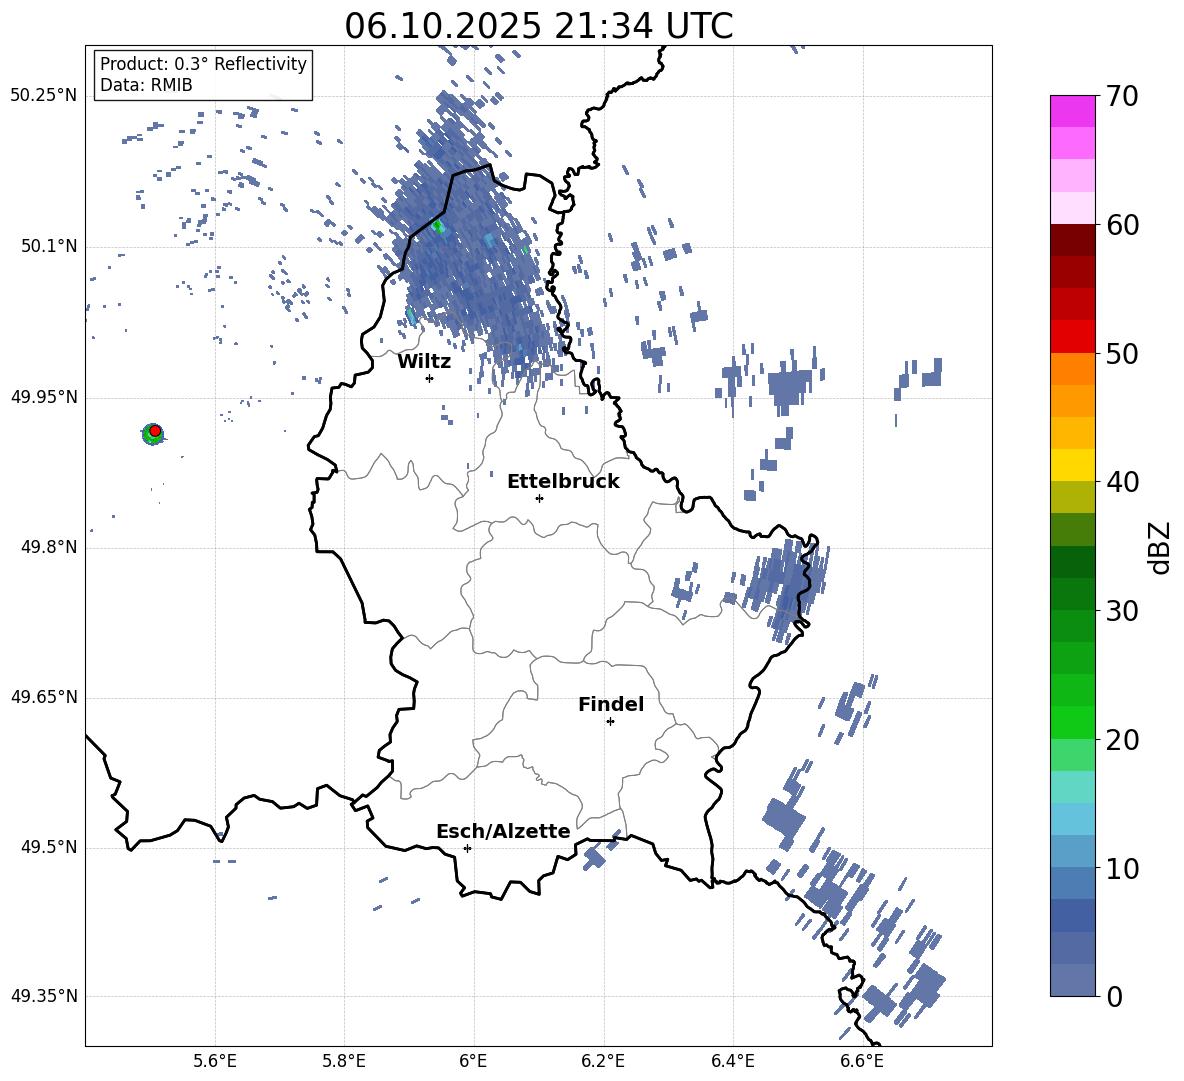Pick the light cyan colorbar segment below 20

pyautogui.click(x=1072, y=787)
